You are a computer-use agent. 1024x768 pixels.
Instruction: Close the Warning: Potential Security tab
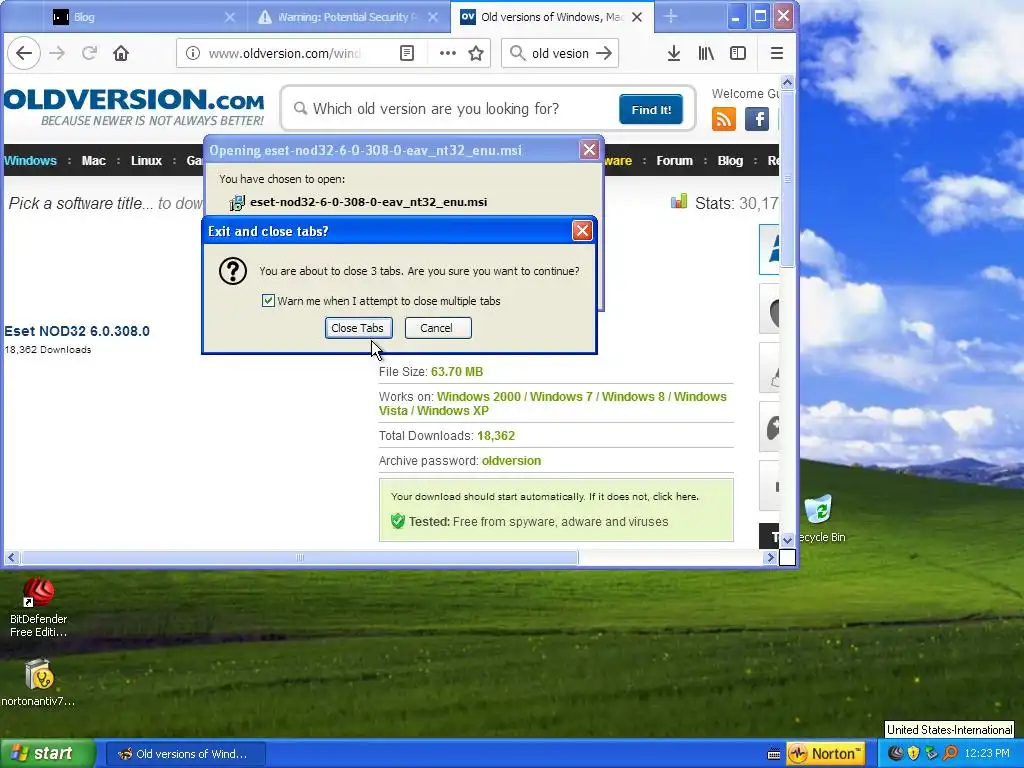(433, 18)
